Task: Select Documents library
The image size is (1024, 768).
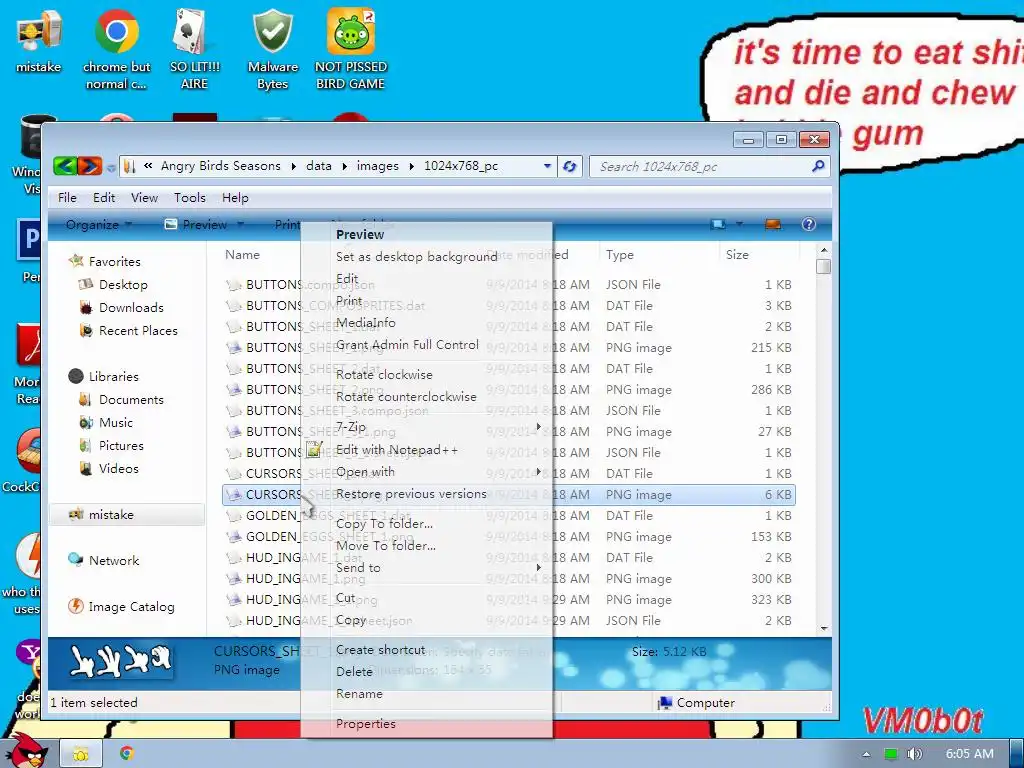Action: [x=131, y=400]
